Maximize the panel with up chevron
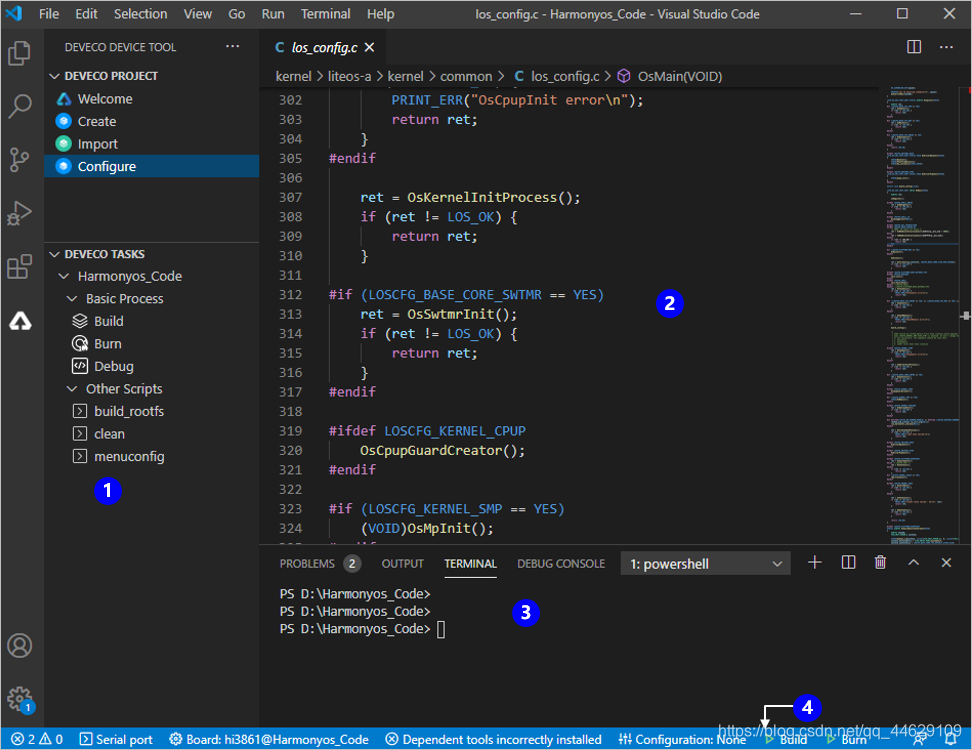The height and width of the screenshot is (750, 972). [913, 562]
